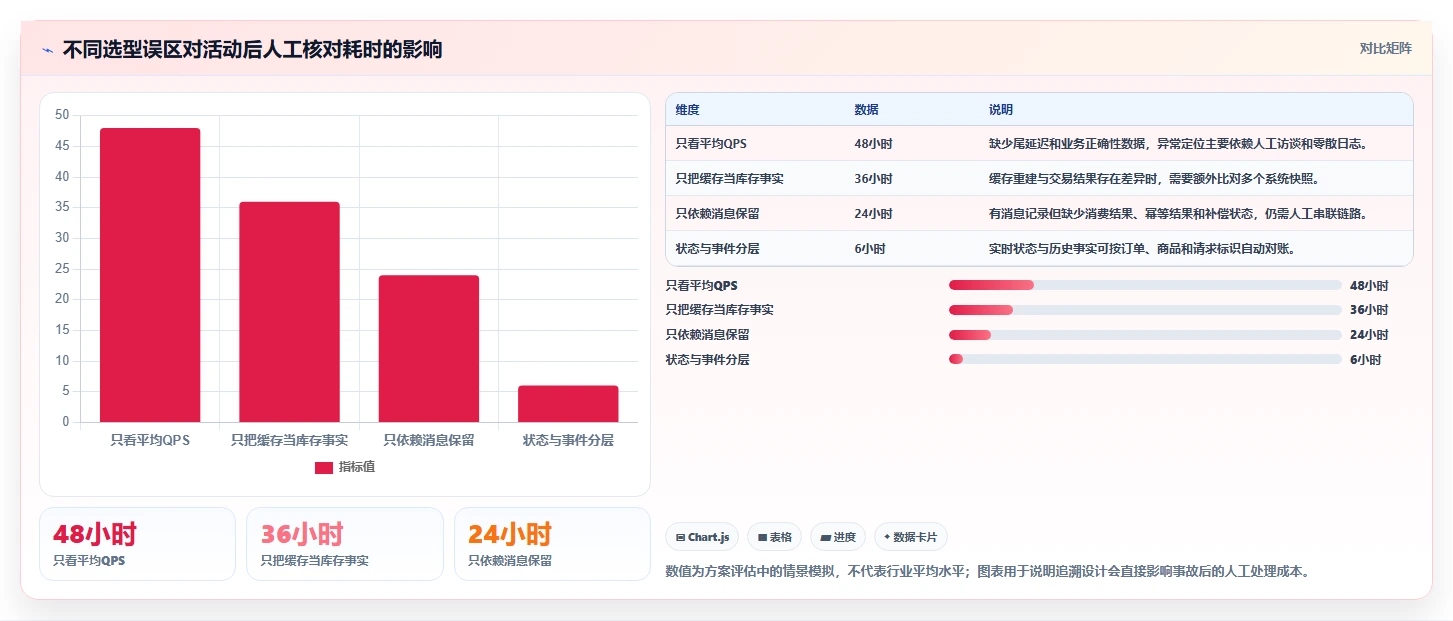Click the 数据卡片 tag chip
This screenshot has width=1453, height=621.
click(911, 537)
